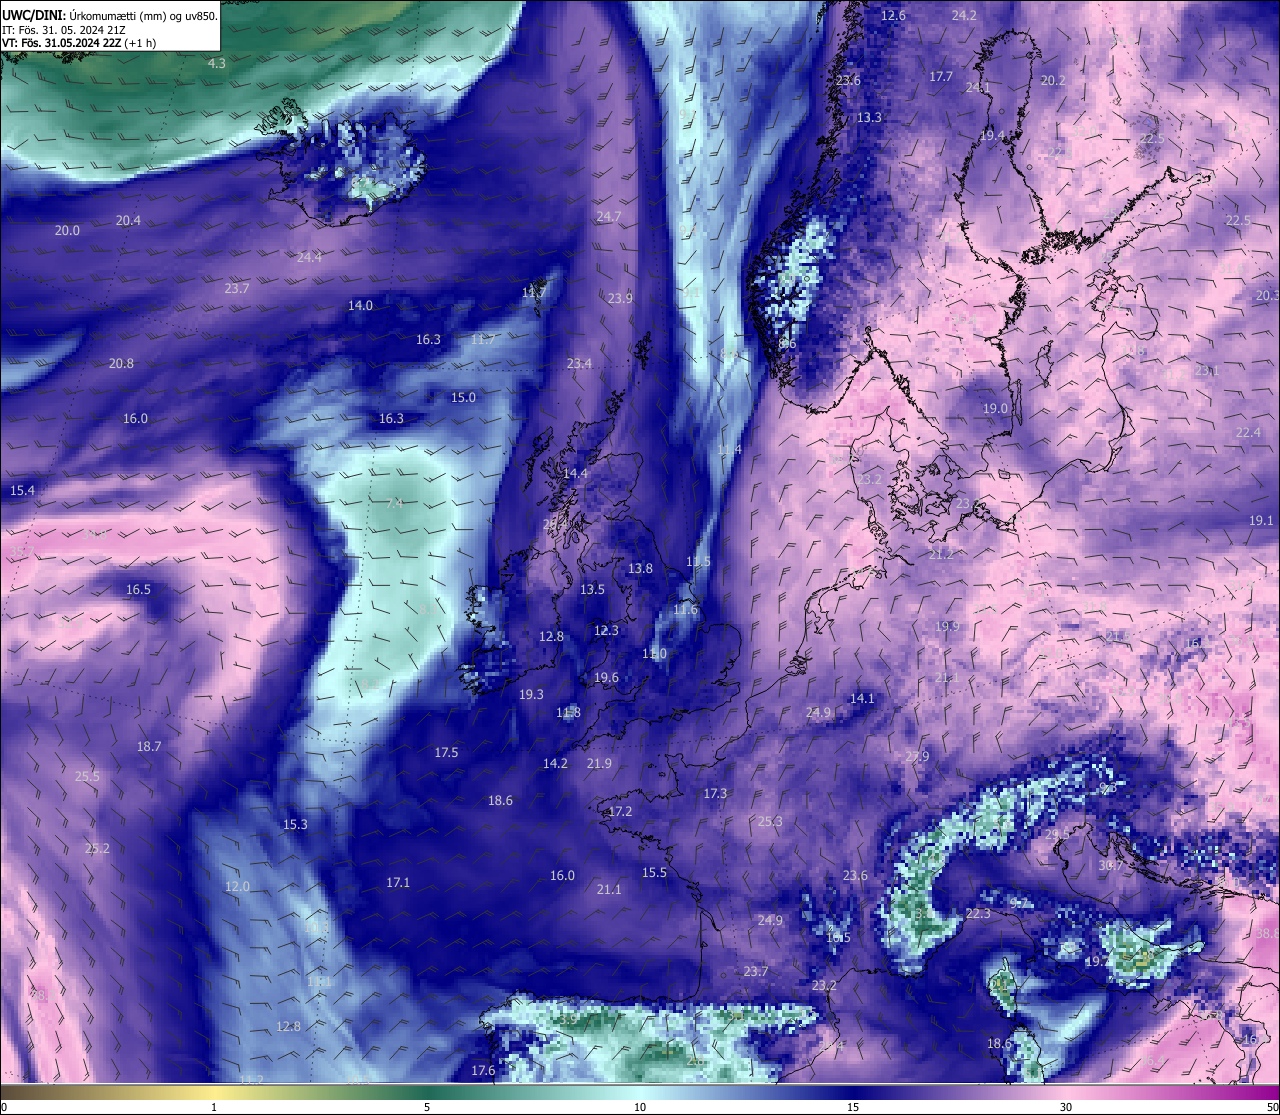The width and height of the screenshot is (1280, 1115).
Task: Click the 23.9 map value
Action: (620, 298)
